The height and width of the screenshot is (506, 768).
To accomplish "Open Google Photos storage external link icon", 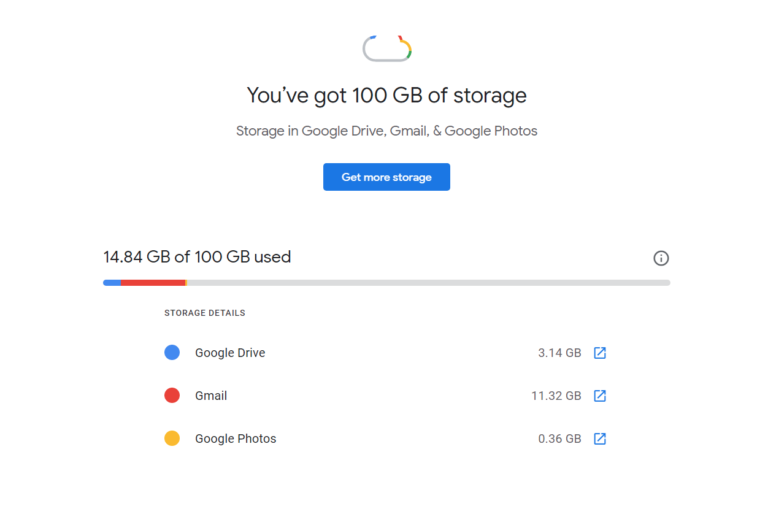I will pyautogui.click(x=600, y=439).
